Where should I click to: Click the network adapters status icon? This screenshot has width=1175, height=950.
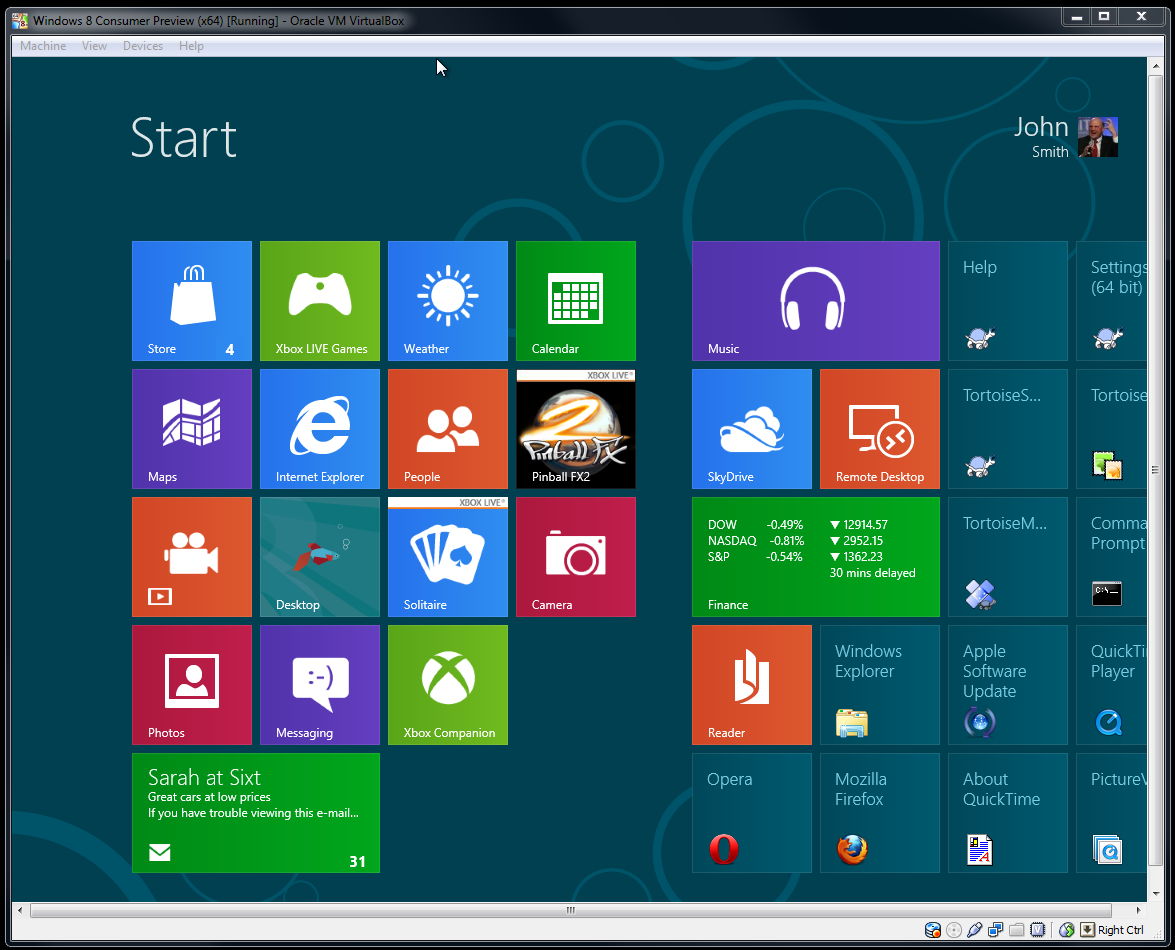click(x=996, y=930)
